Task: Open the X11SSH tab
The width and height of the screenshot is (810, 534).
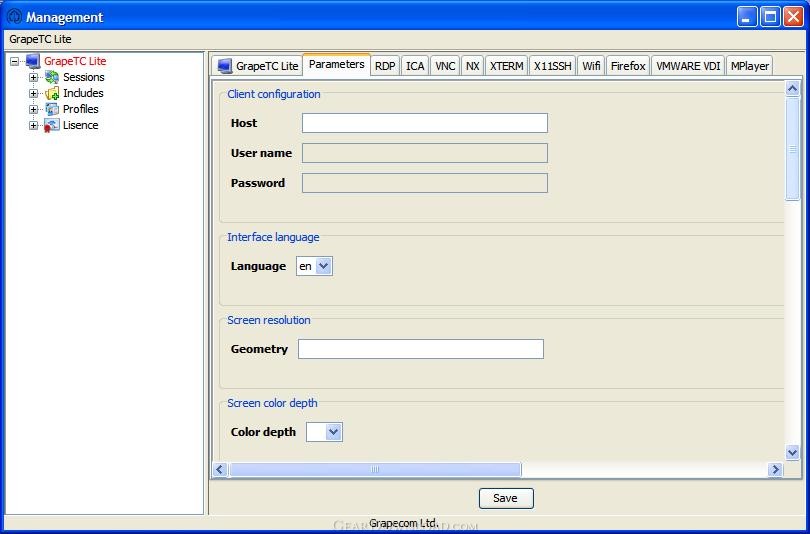Action: pos(552,66)
